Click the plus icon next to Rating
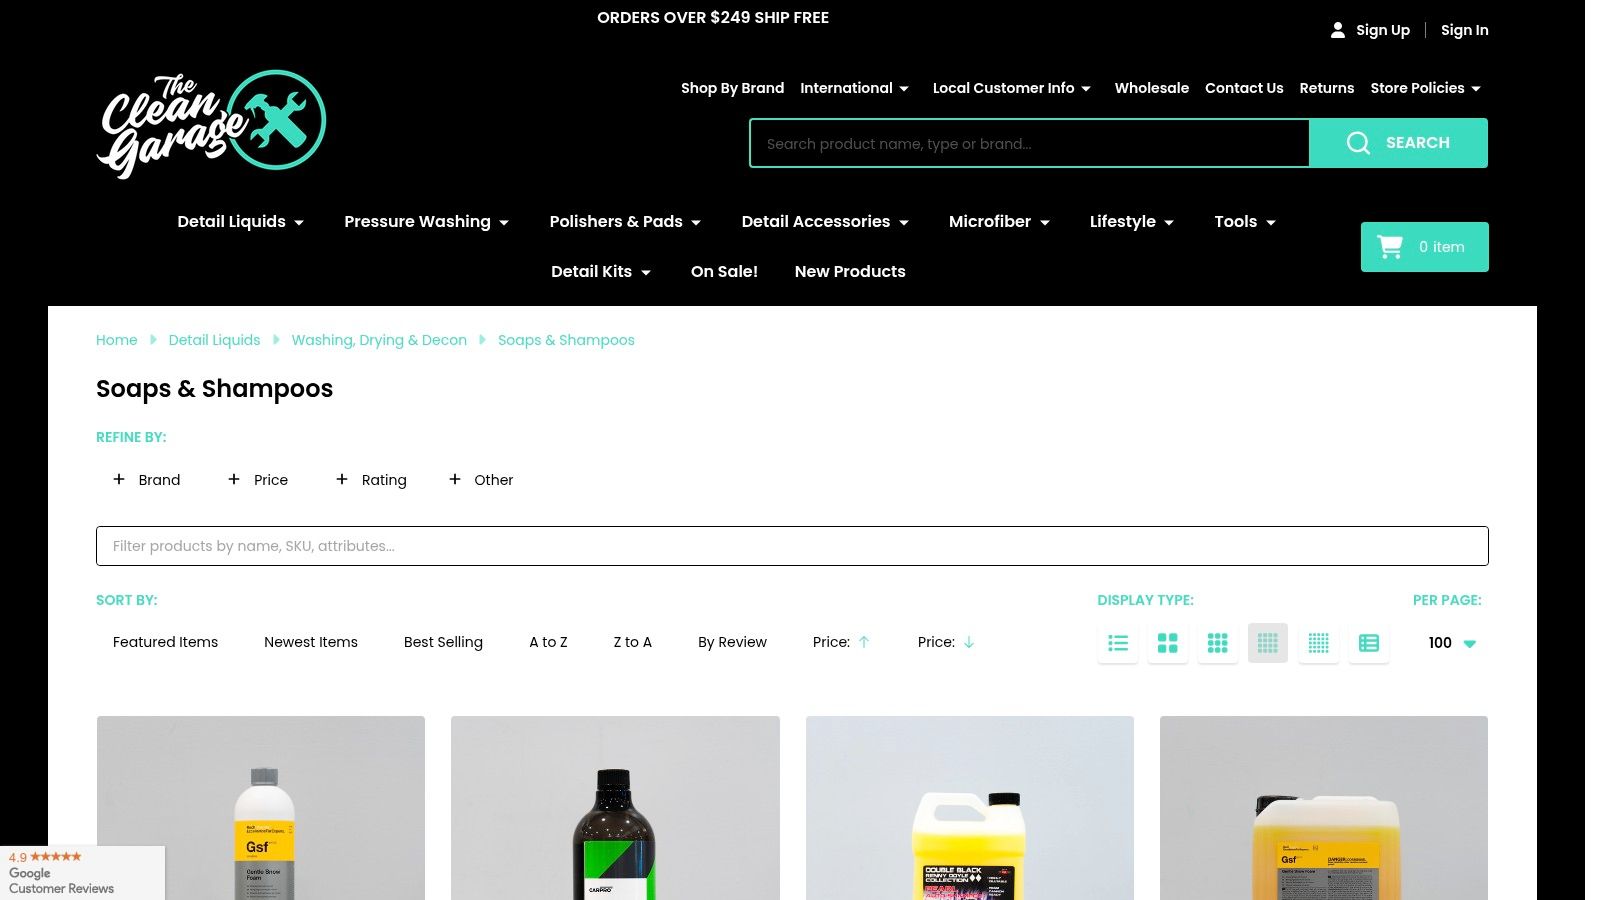 coord(342,479)
